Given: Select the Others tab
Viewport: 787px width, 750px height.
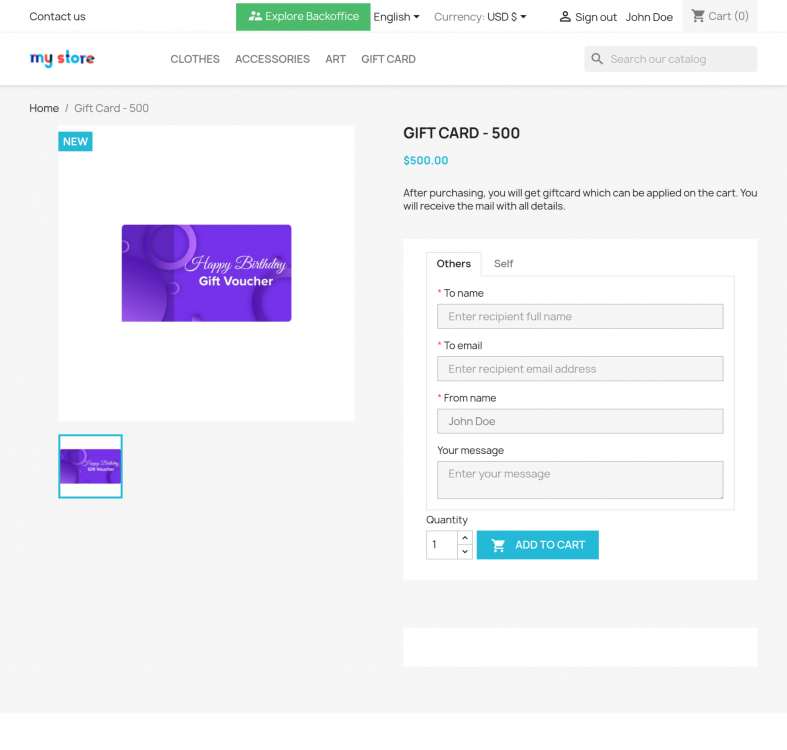Looking at the screenshot, I should pyautogui.click(x=454, y=264).
